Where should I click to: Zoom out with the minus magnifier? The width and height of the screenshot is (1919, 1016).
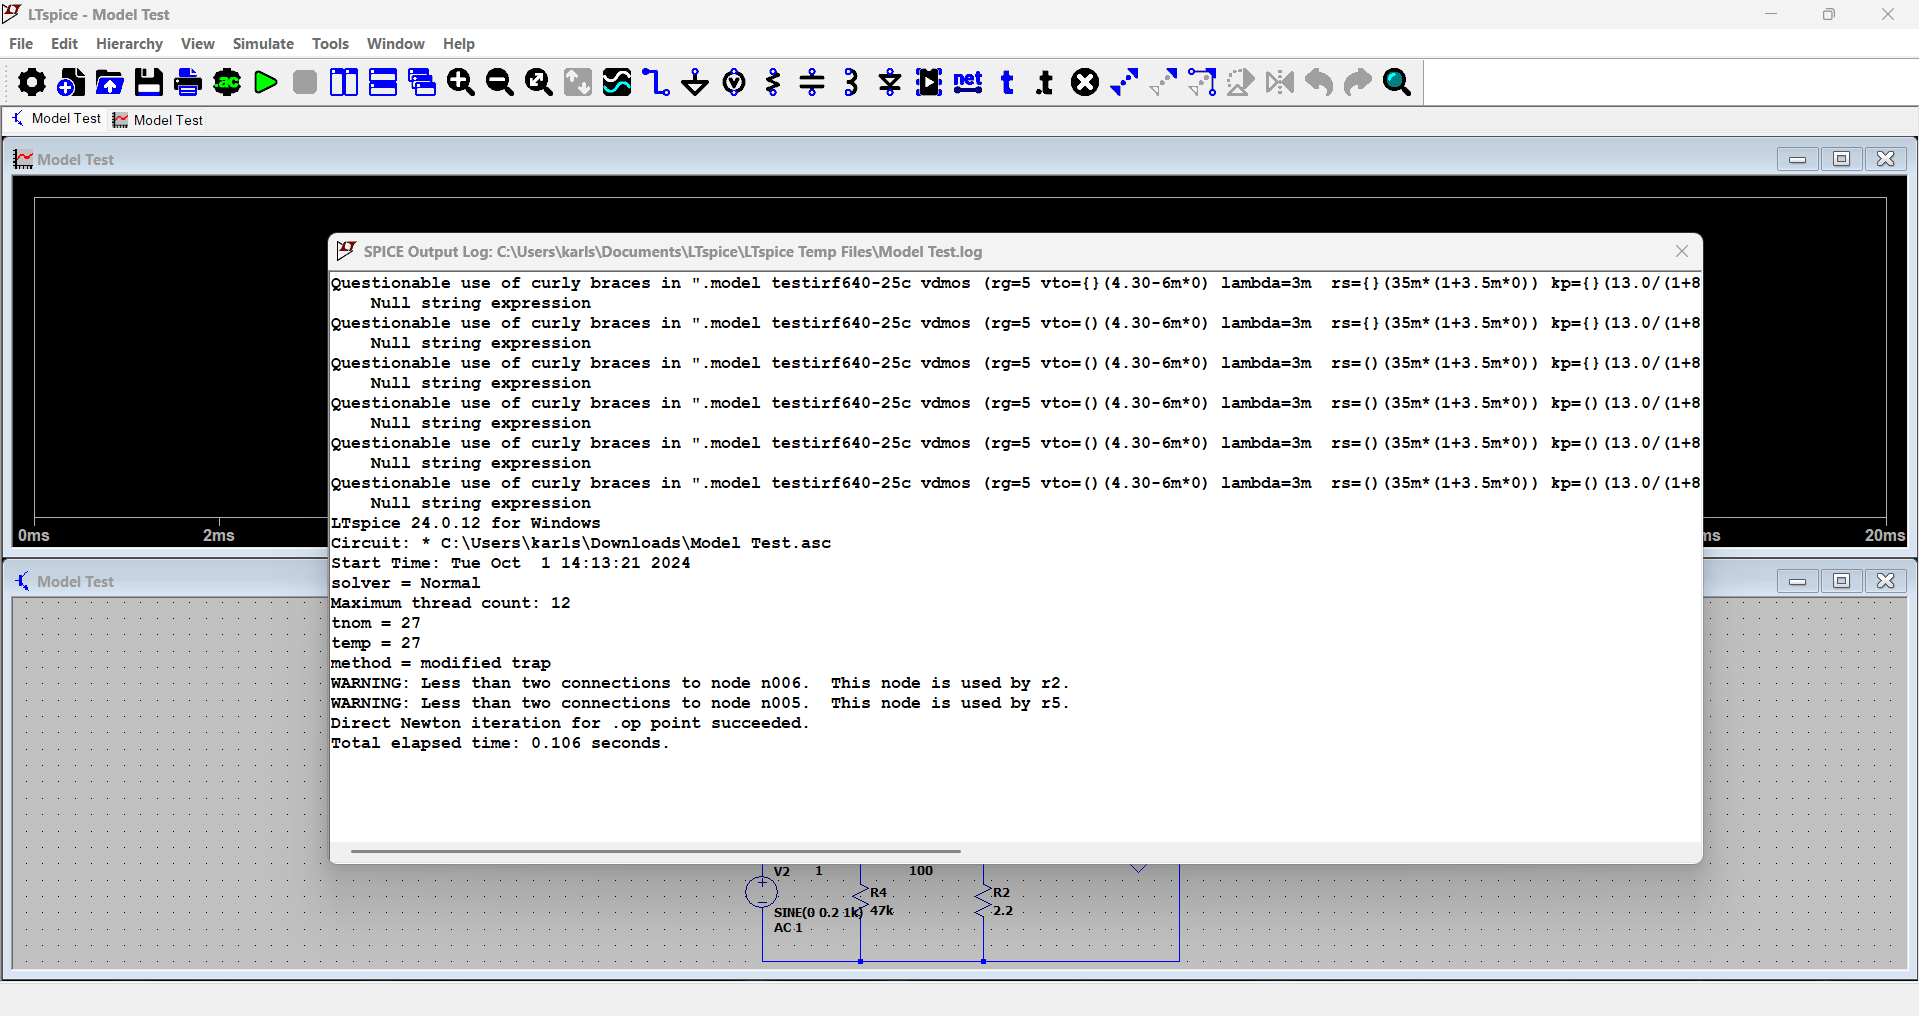[x=500, y=82]
